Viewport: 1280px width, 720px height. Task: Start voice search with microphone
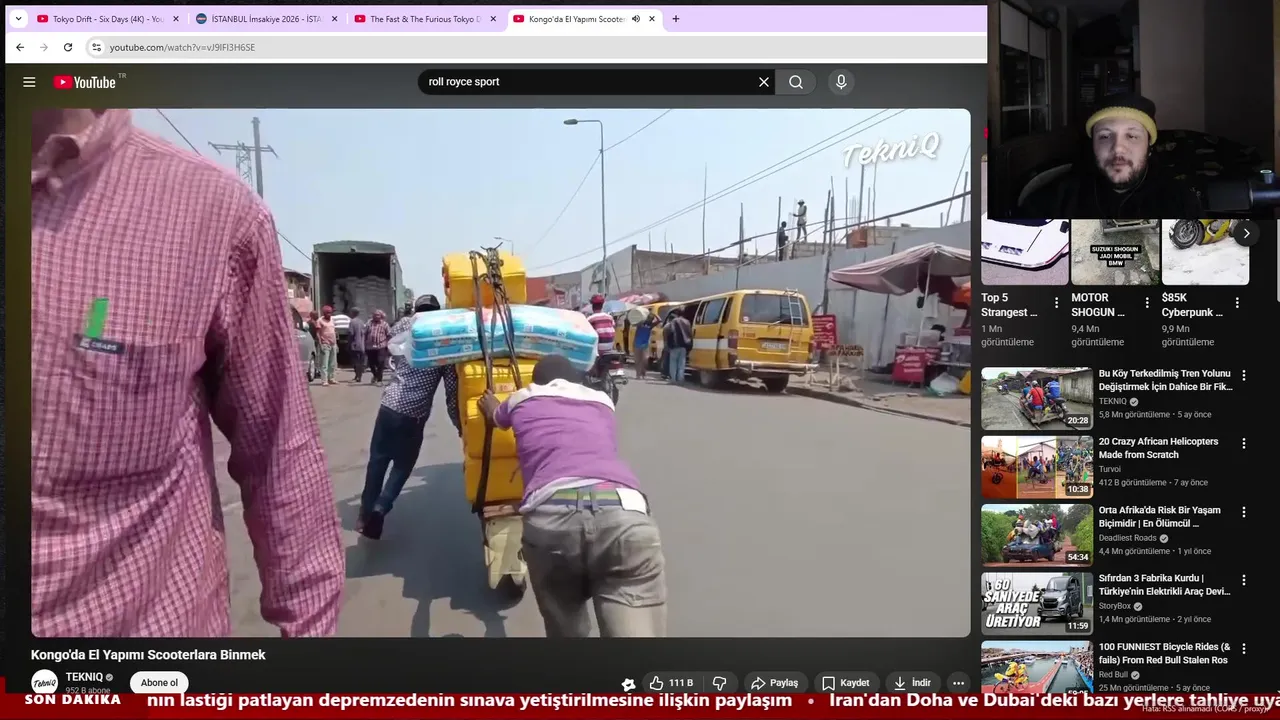(841, 82)
